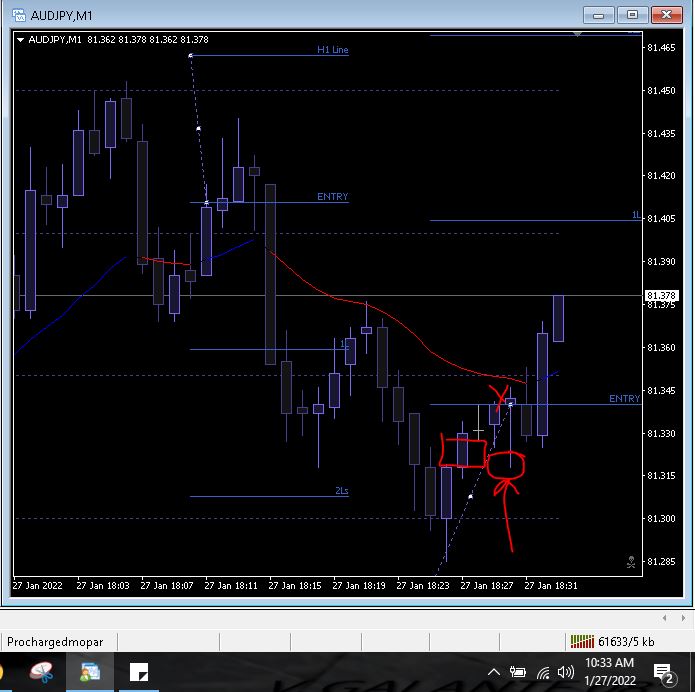Click the 81.360 price scale label
This screenshot has height=692, width=695.
click(x=661, y=348)
